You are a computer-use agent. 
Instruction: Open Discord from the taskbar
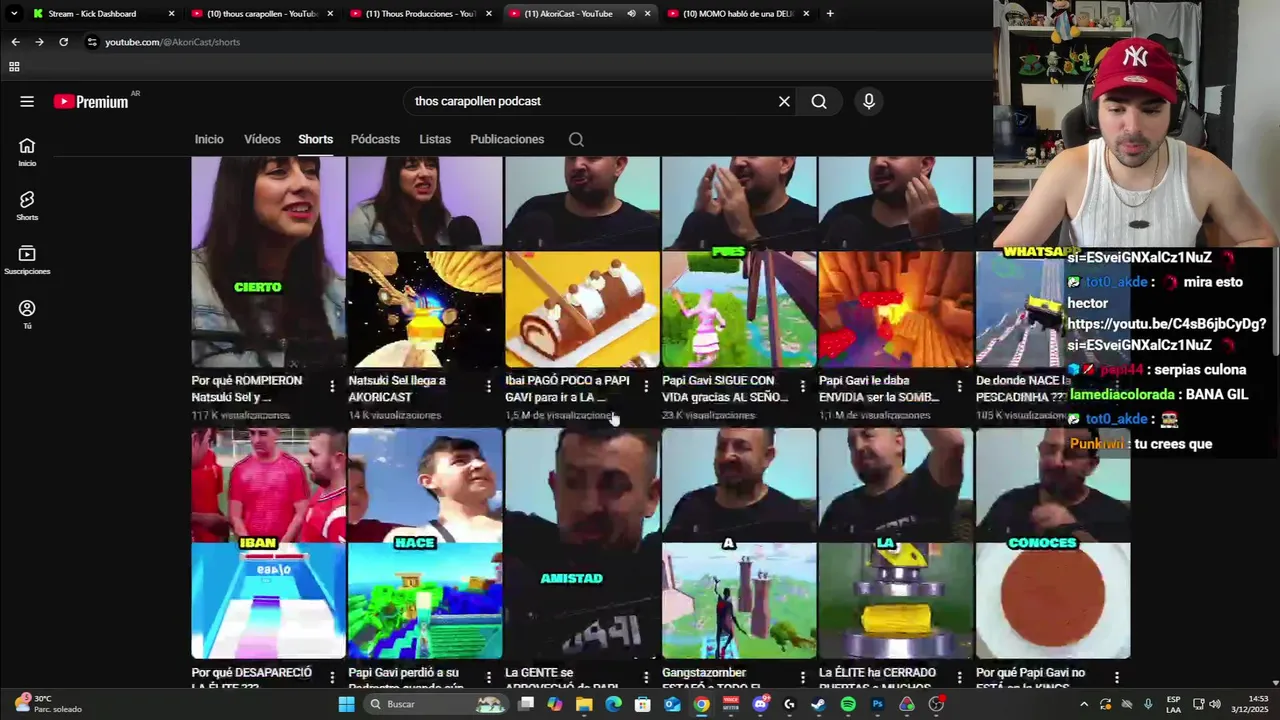(760, 704)
